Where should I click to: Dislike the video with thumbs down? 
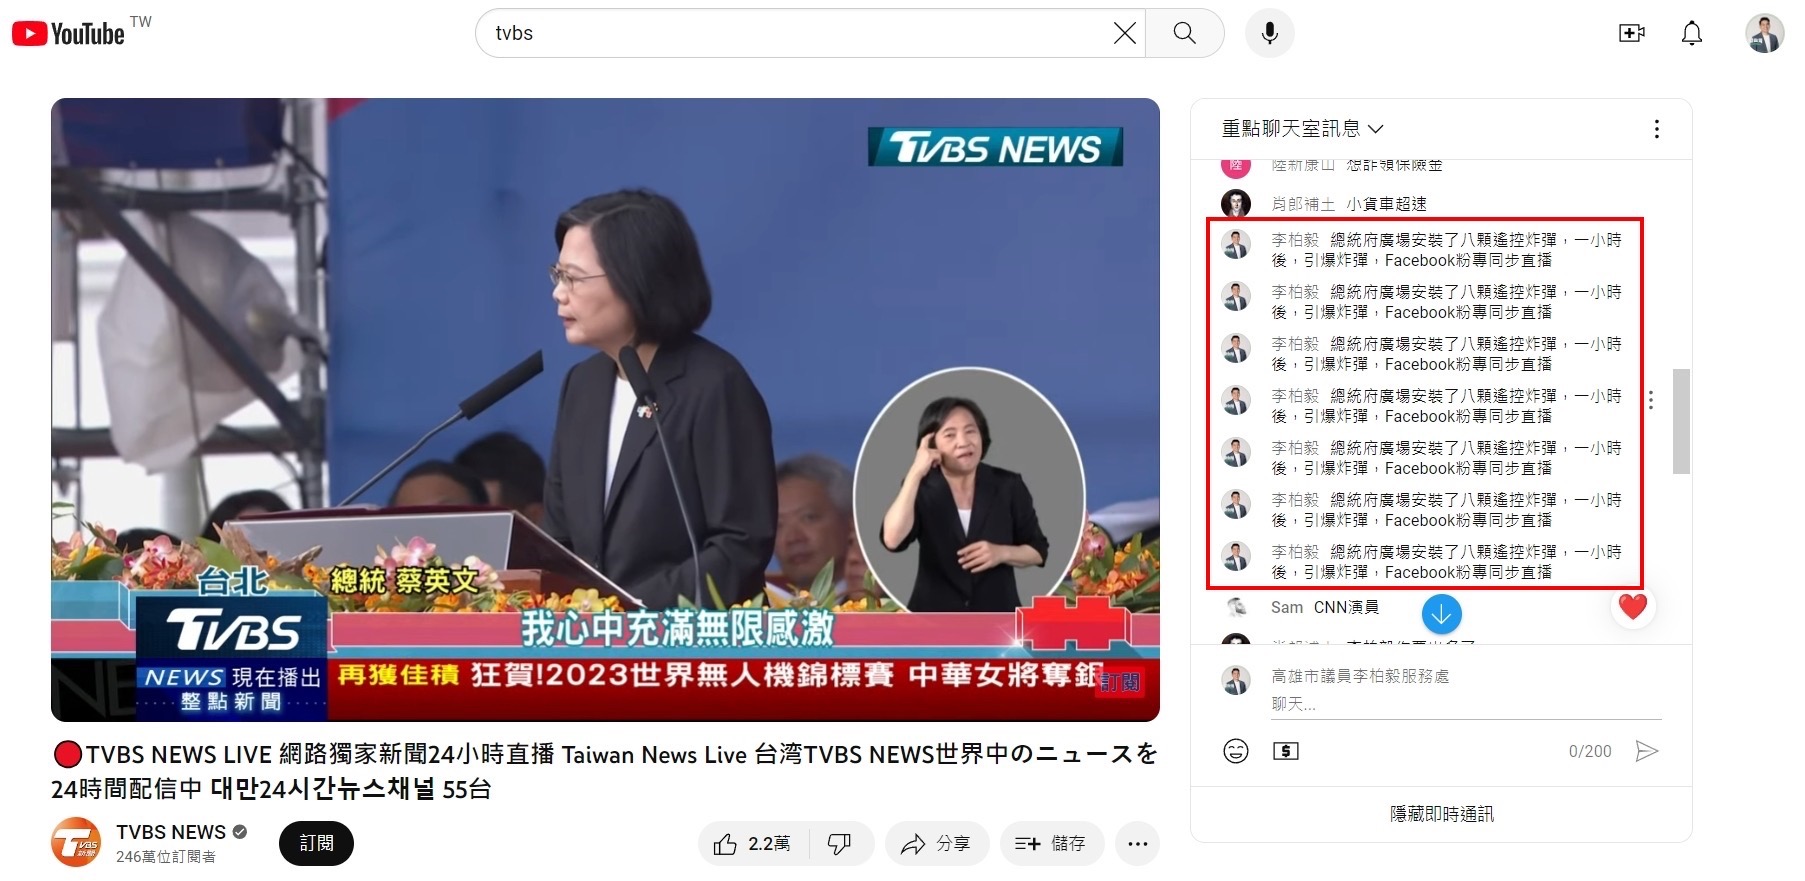pyautogui.click(x=840, y=844)
